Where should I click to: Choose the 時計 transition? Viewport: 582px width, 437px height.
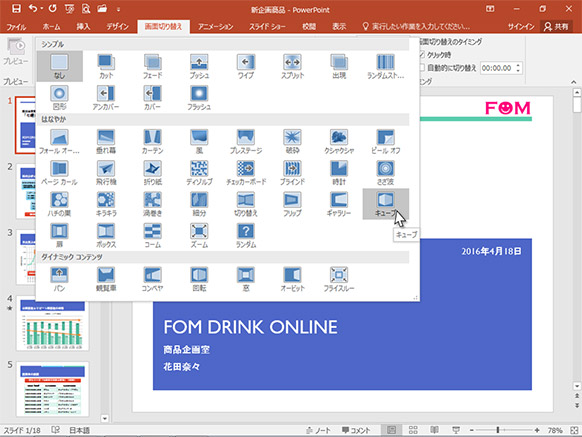tap(339, 173)
